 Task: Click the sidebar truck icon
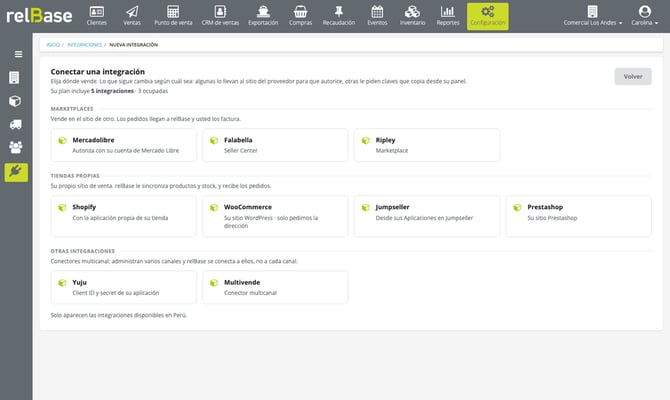click(15, 124)
